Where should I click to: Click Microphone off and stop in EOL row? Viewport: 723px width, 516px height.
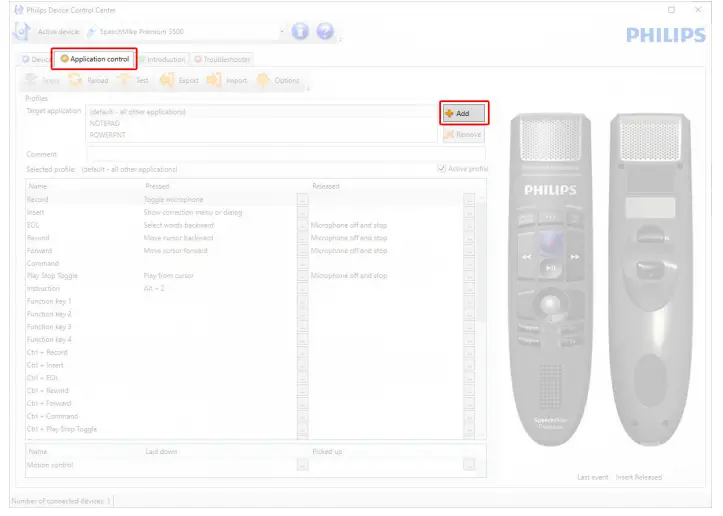point(349,225)
